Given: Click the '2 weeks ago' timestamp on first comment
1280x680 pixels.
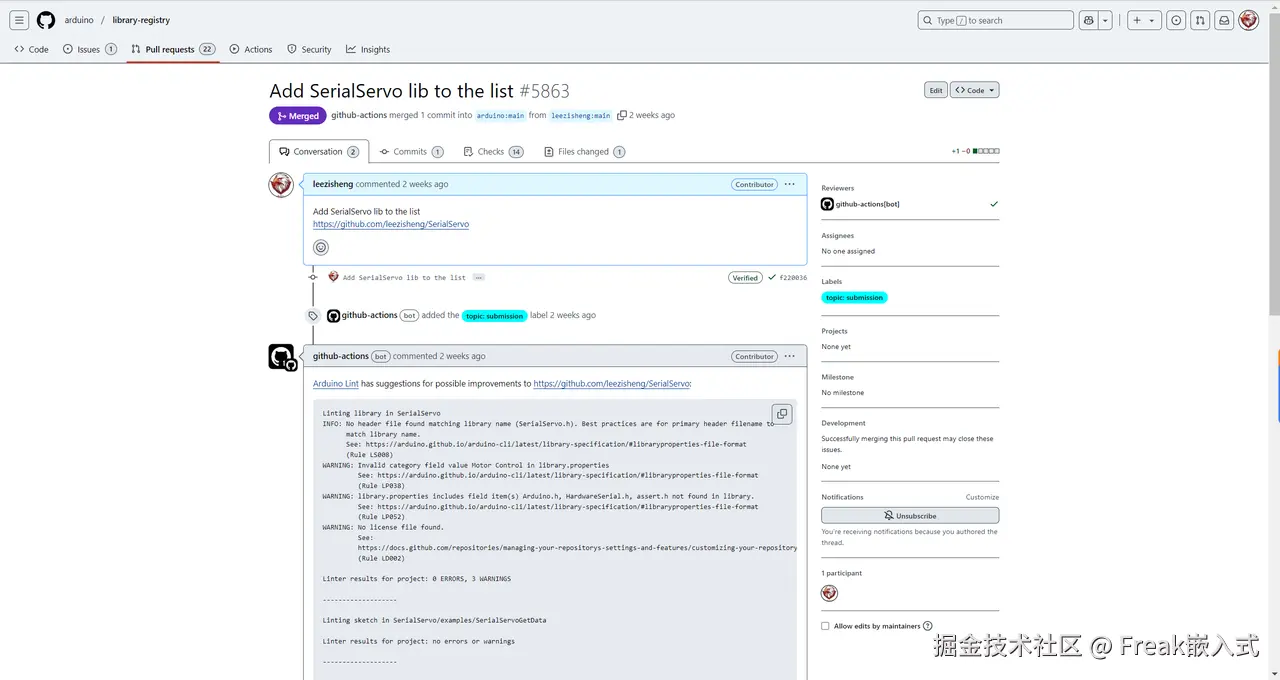Looking at the screenshot, I should point(425,184).
